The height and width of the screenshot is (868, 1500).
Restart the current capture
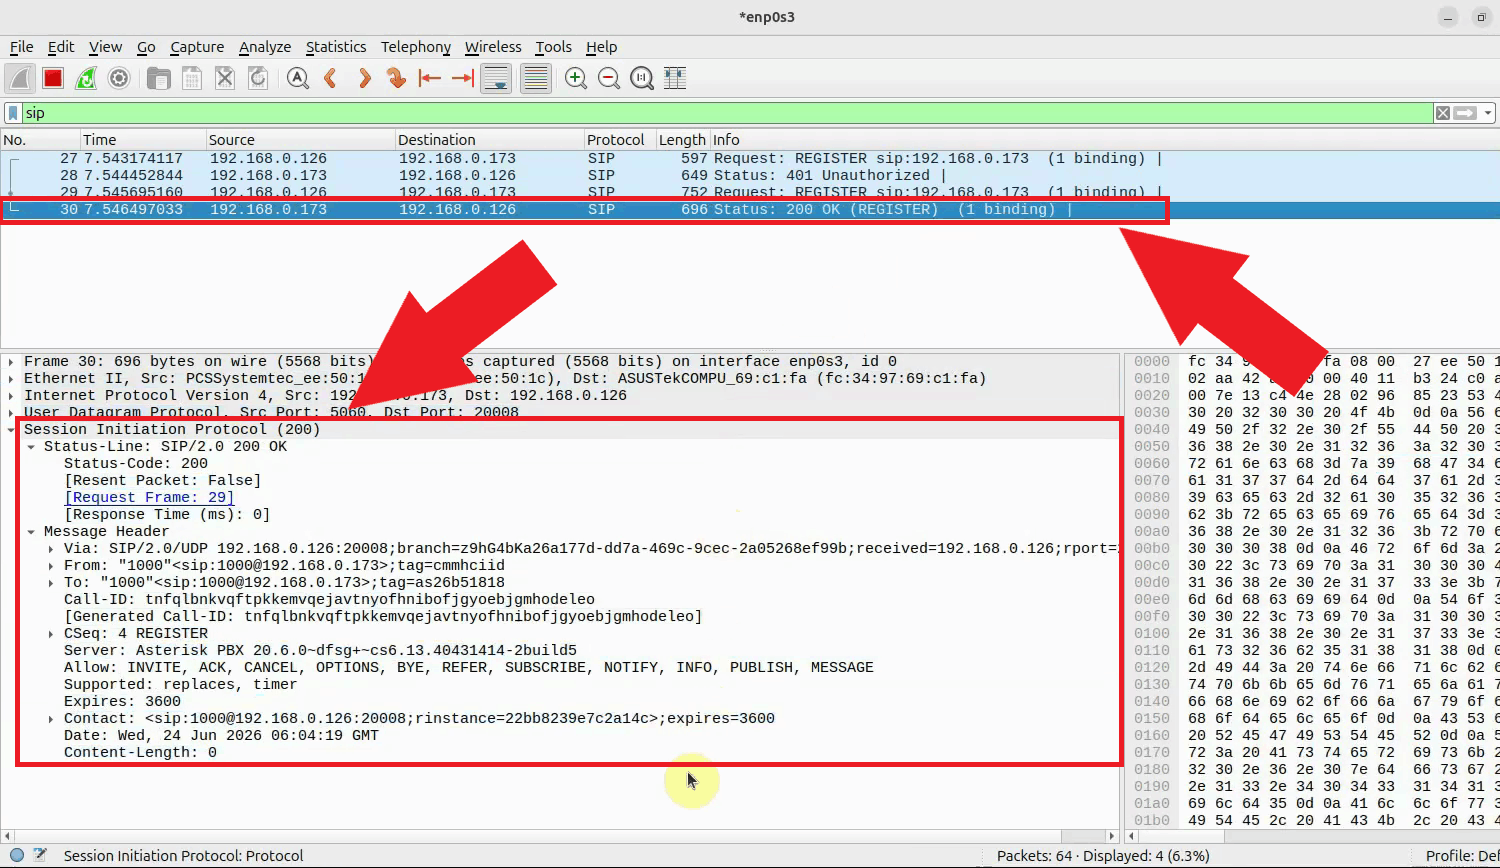point(86,78)
